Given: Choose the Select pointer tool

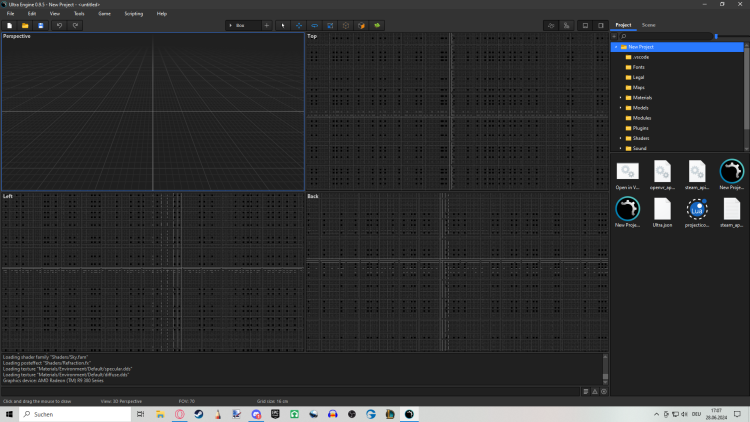Looking at the screenshot, I should point(282,25).
